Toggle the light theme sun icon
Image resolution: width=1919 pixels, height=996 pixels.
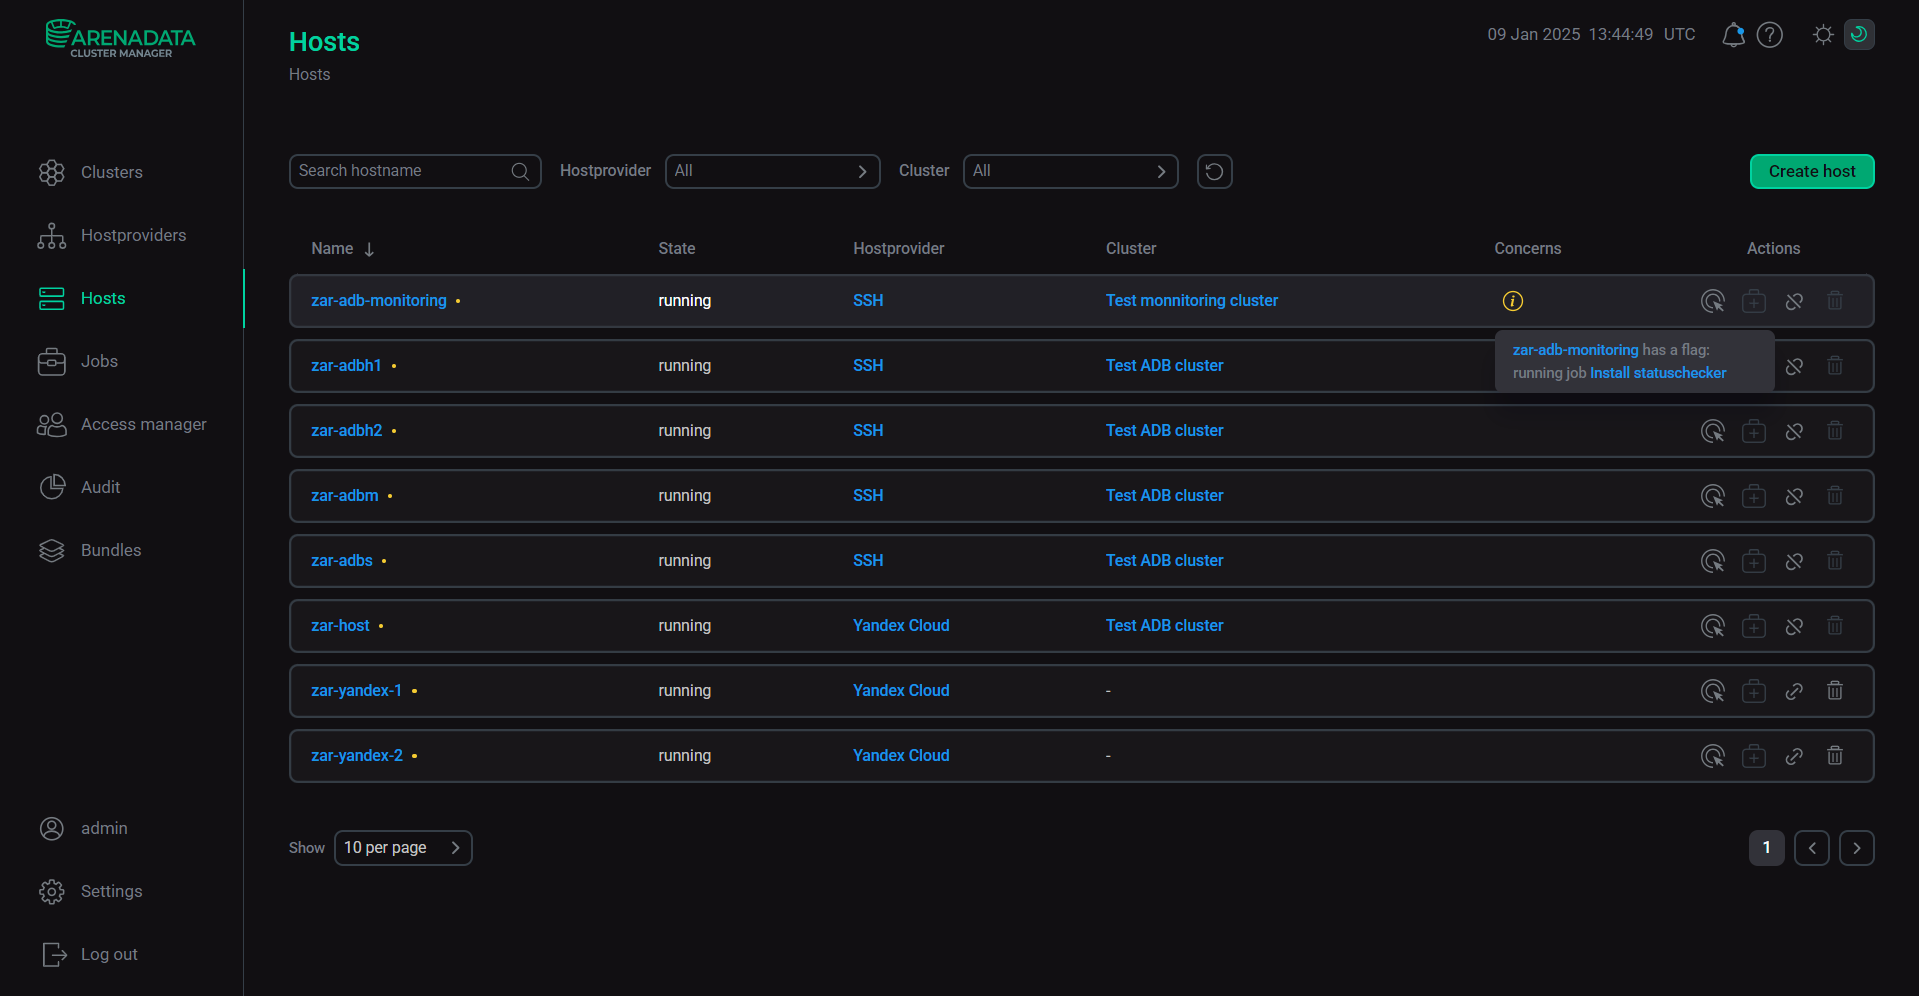[1823, 35]
